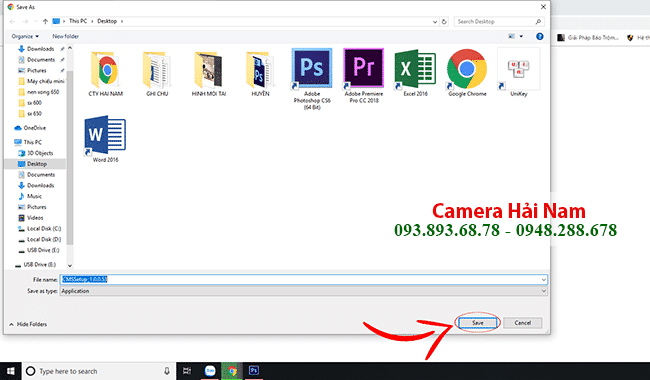
Task: Click Type here to search box
Action: pyautogui.click(x=98, y=371)
